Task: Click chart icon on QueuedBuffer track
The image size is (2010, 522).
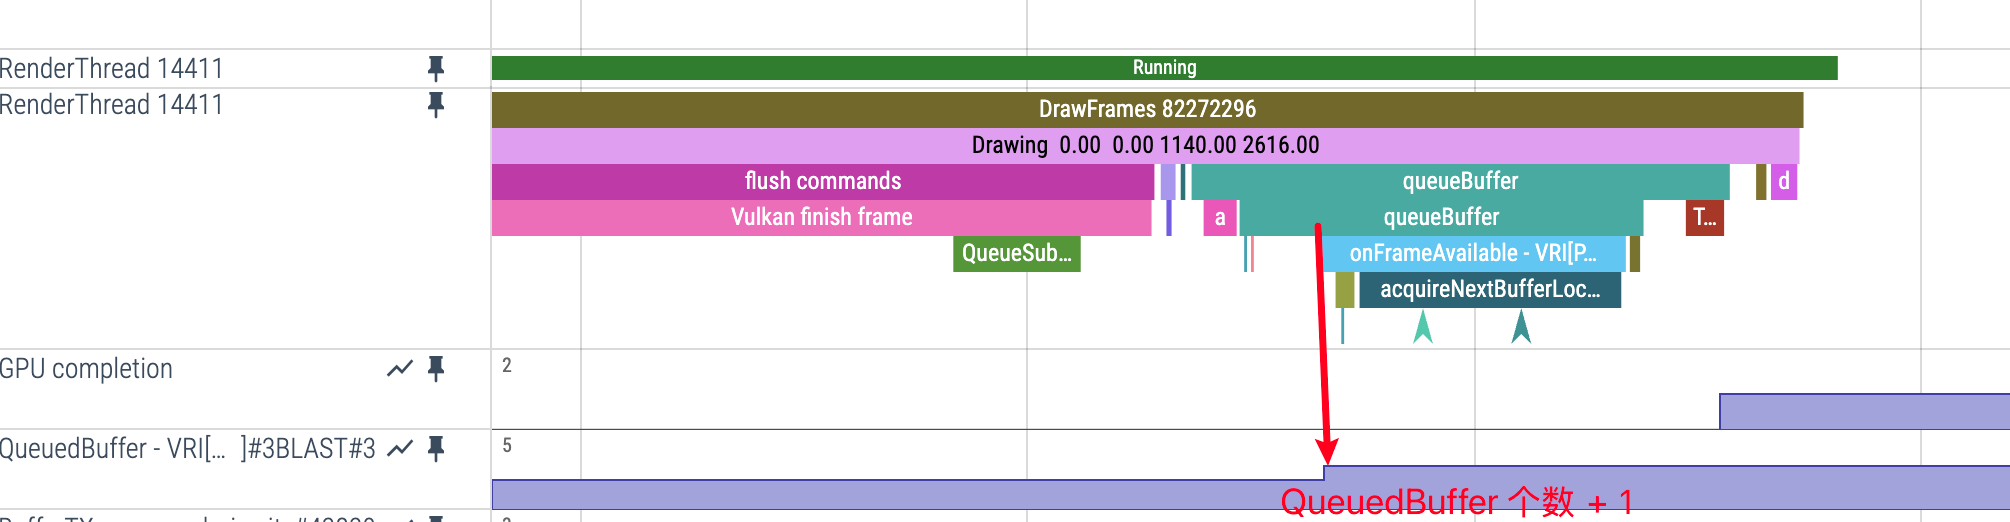Action: (x=400, y=449)
